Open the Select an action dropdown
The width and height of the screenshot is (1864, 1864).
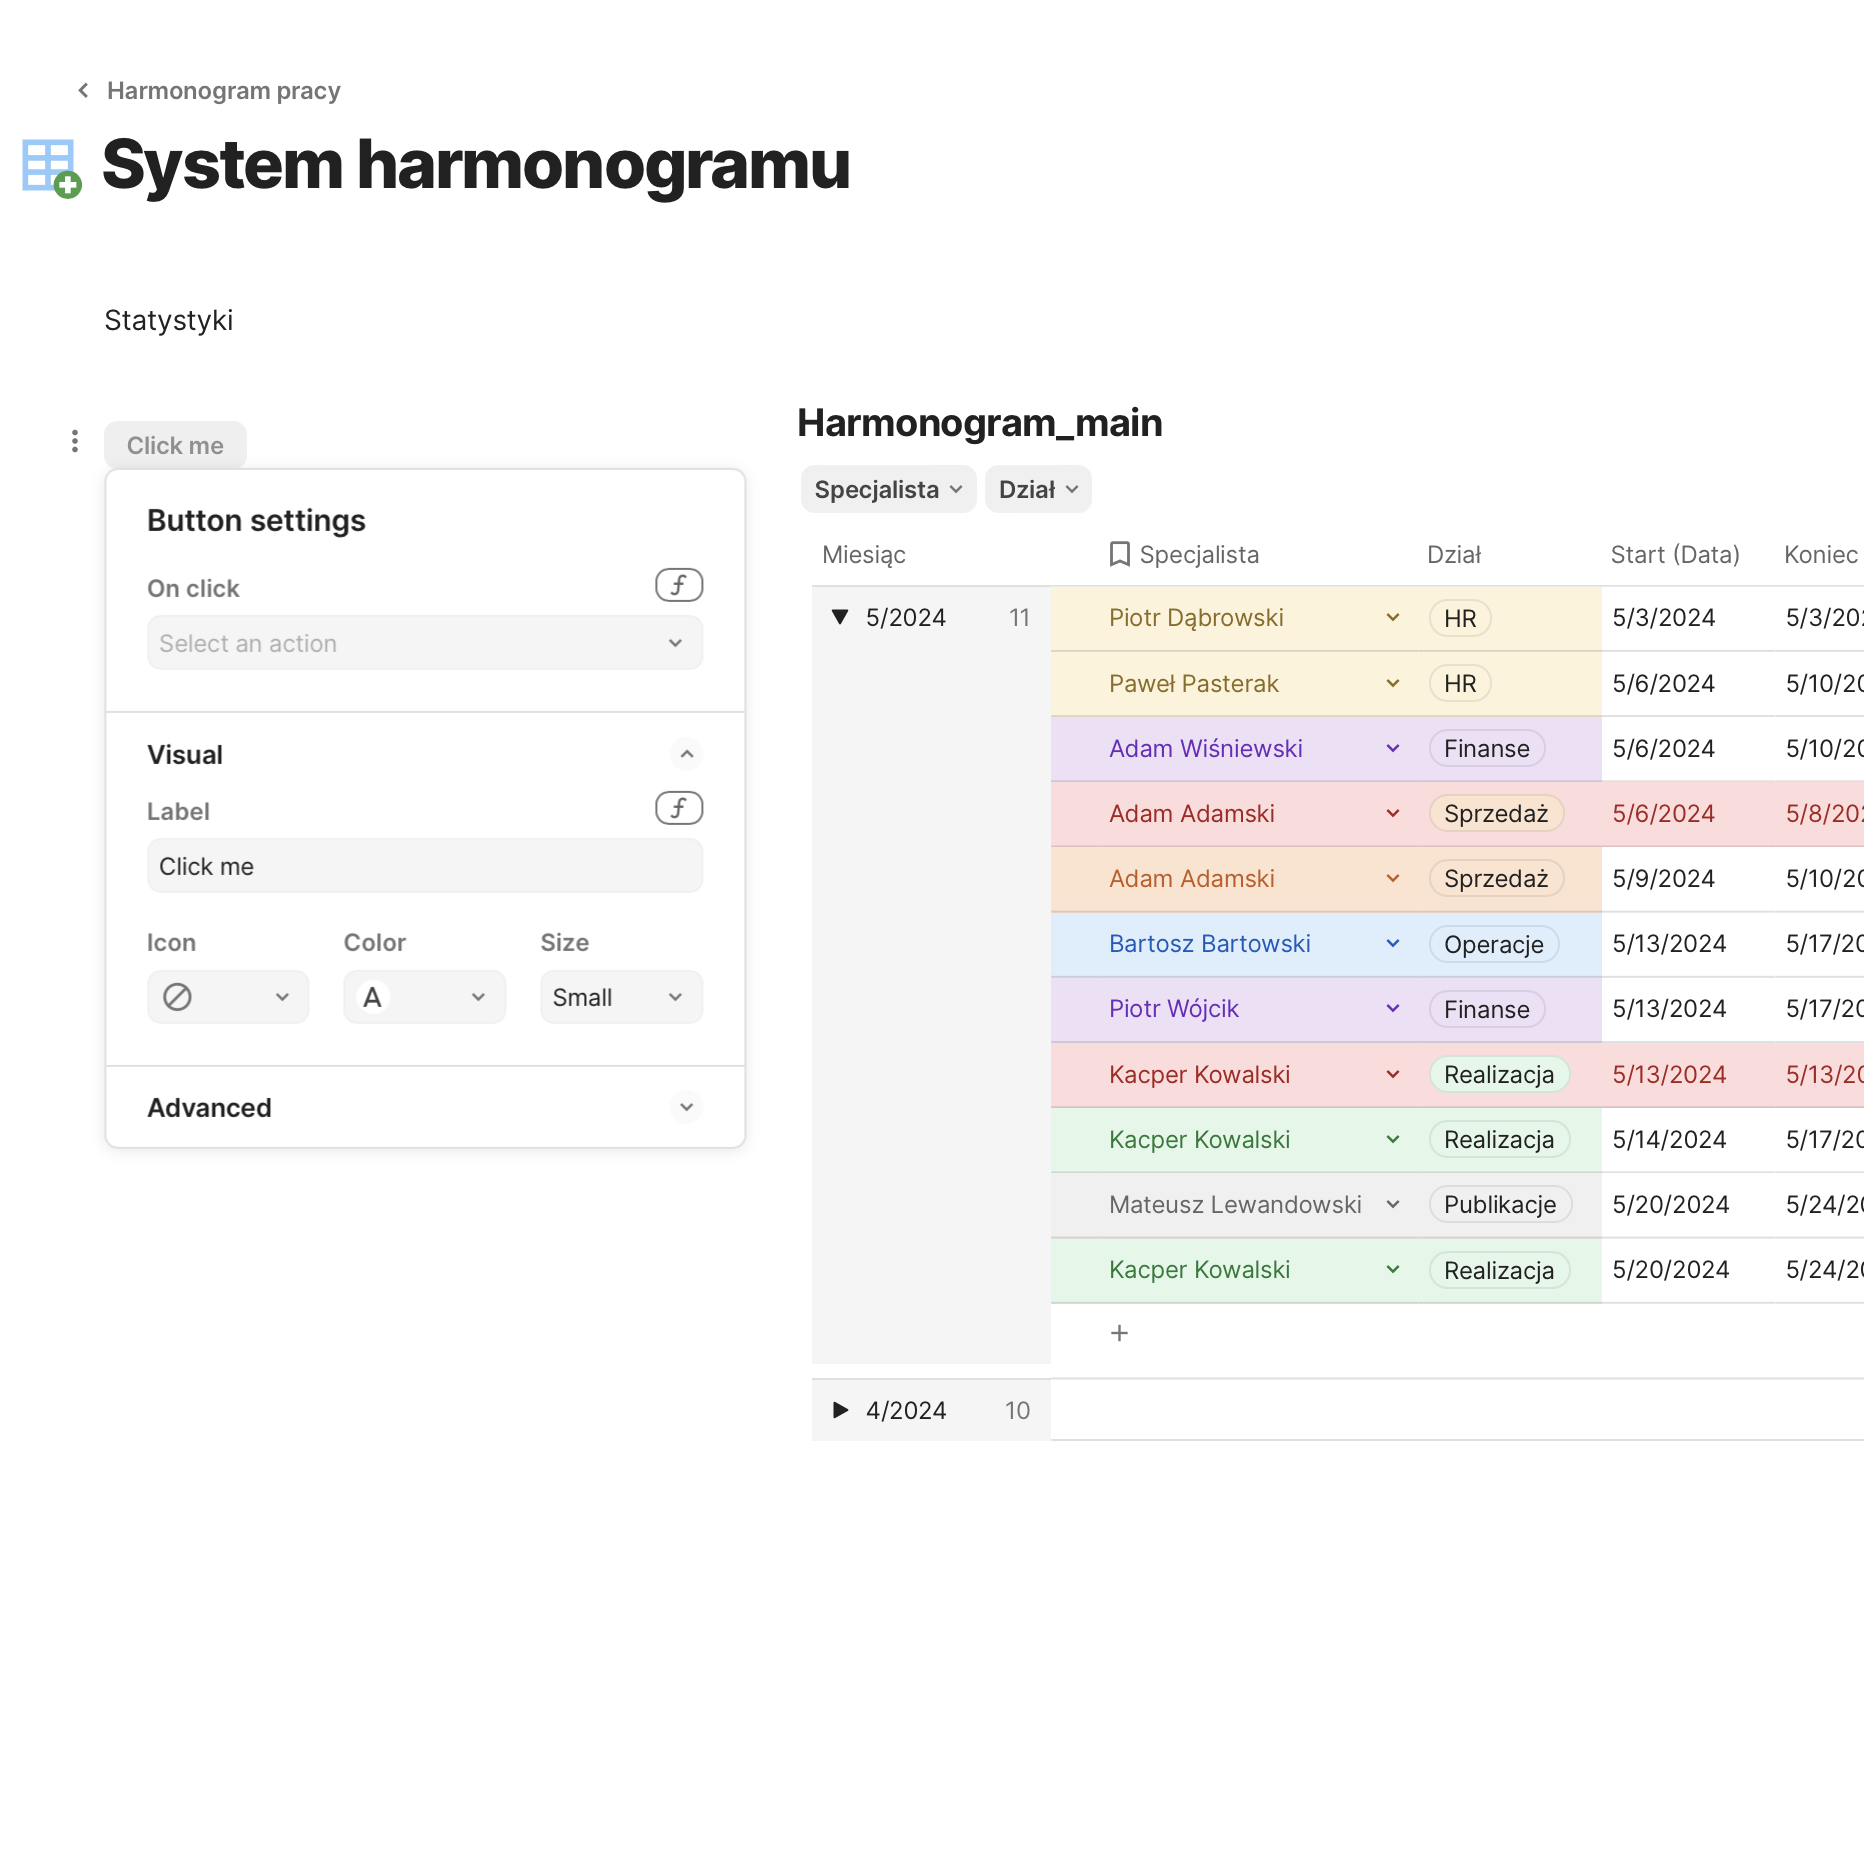tap(424, 643)
